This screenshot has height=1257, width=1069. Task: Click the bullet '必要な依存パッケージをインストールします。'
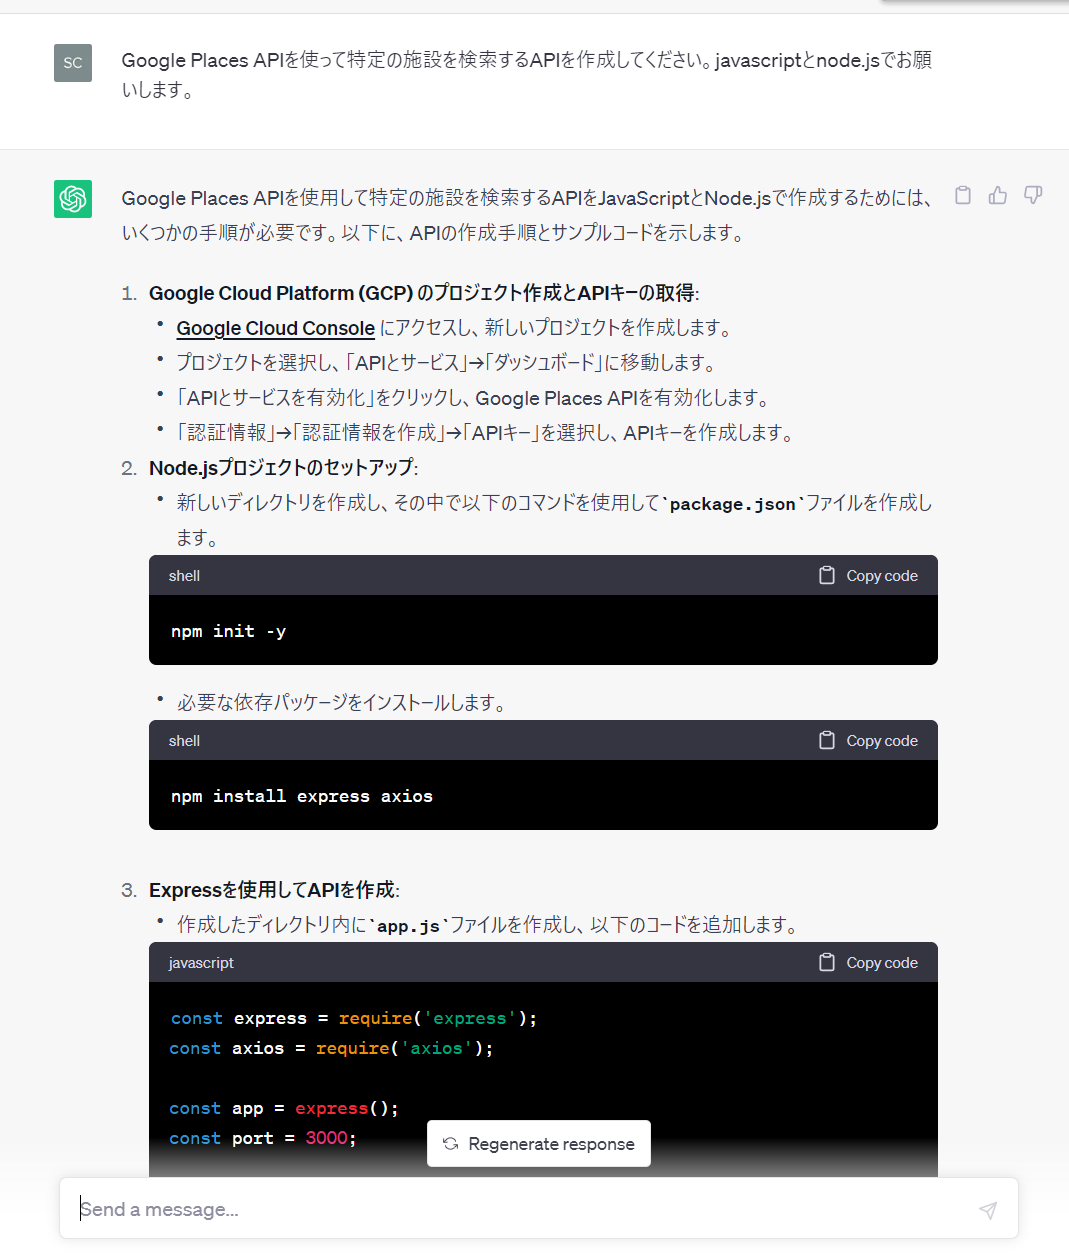click(341, 703)
